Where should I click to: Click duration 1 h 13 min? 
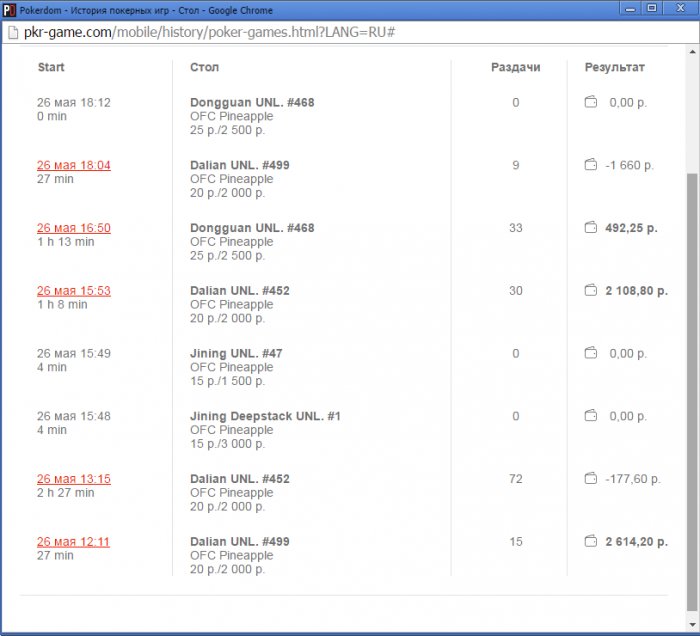66,242
